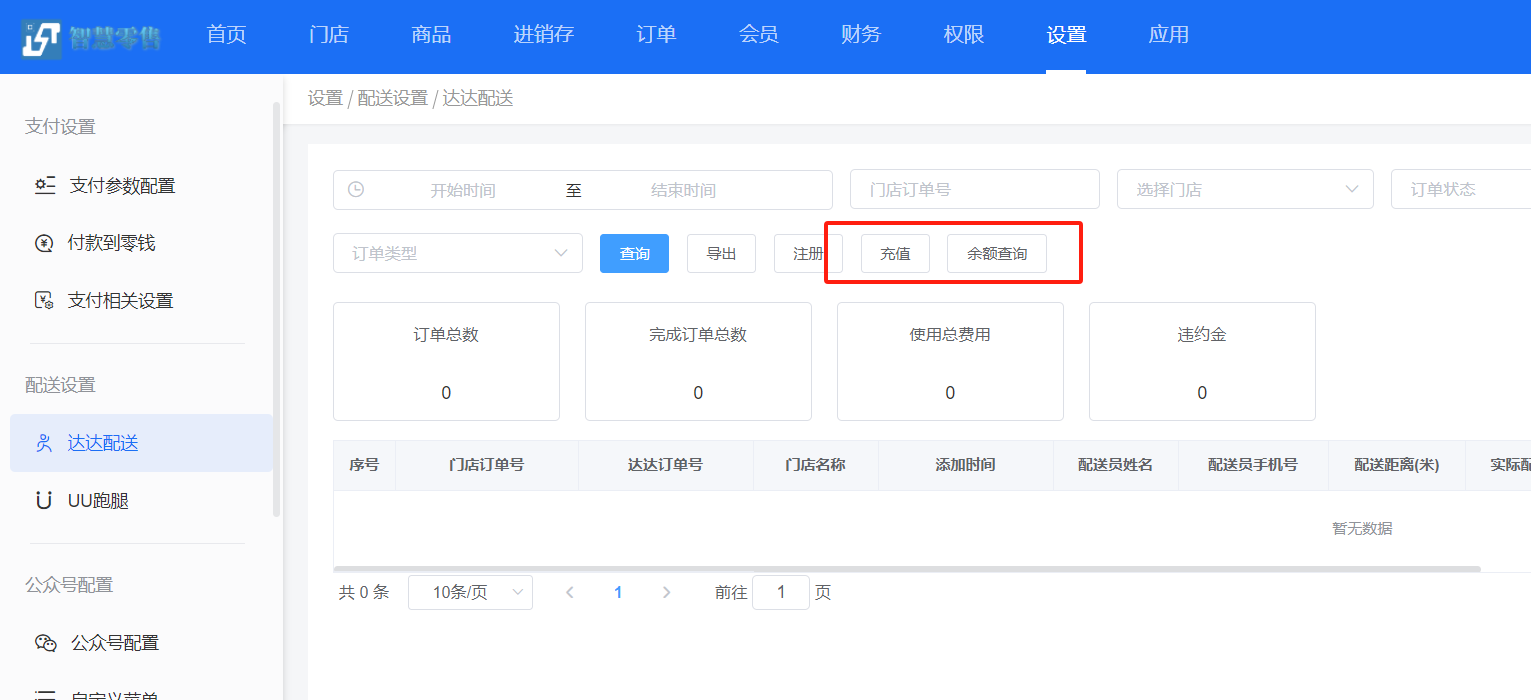Select 支付相关设置 in sidebar

tap(141, 300)
